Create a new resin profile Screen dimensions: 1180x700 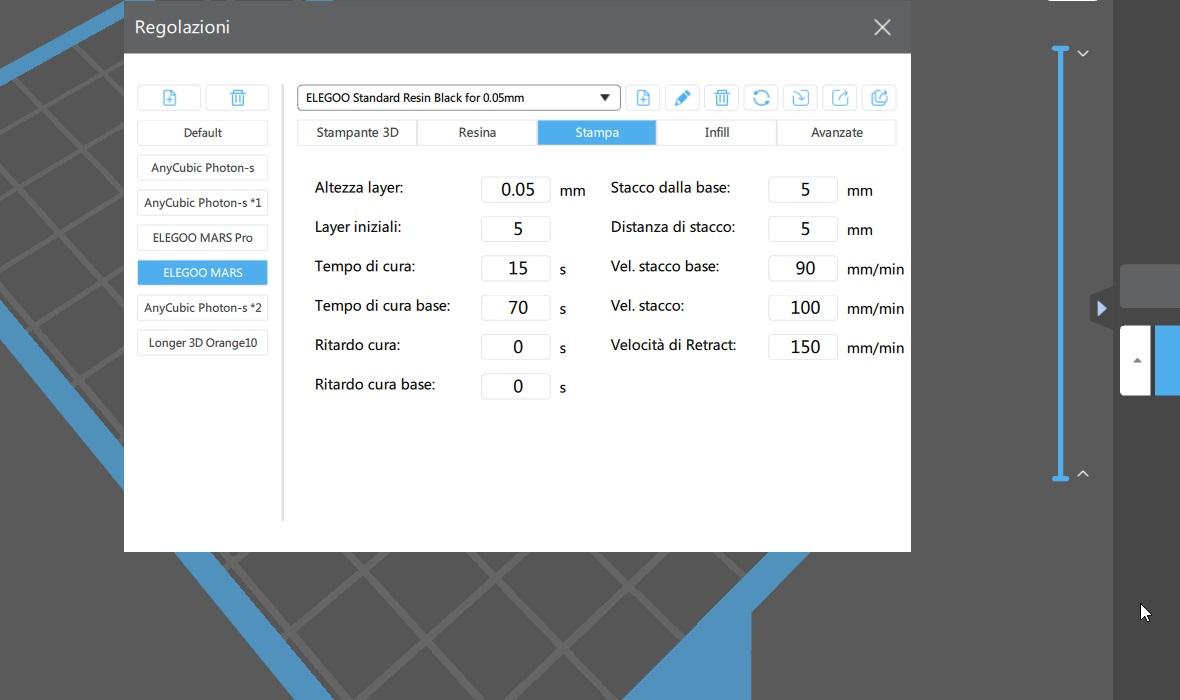(x=643, y=97)
